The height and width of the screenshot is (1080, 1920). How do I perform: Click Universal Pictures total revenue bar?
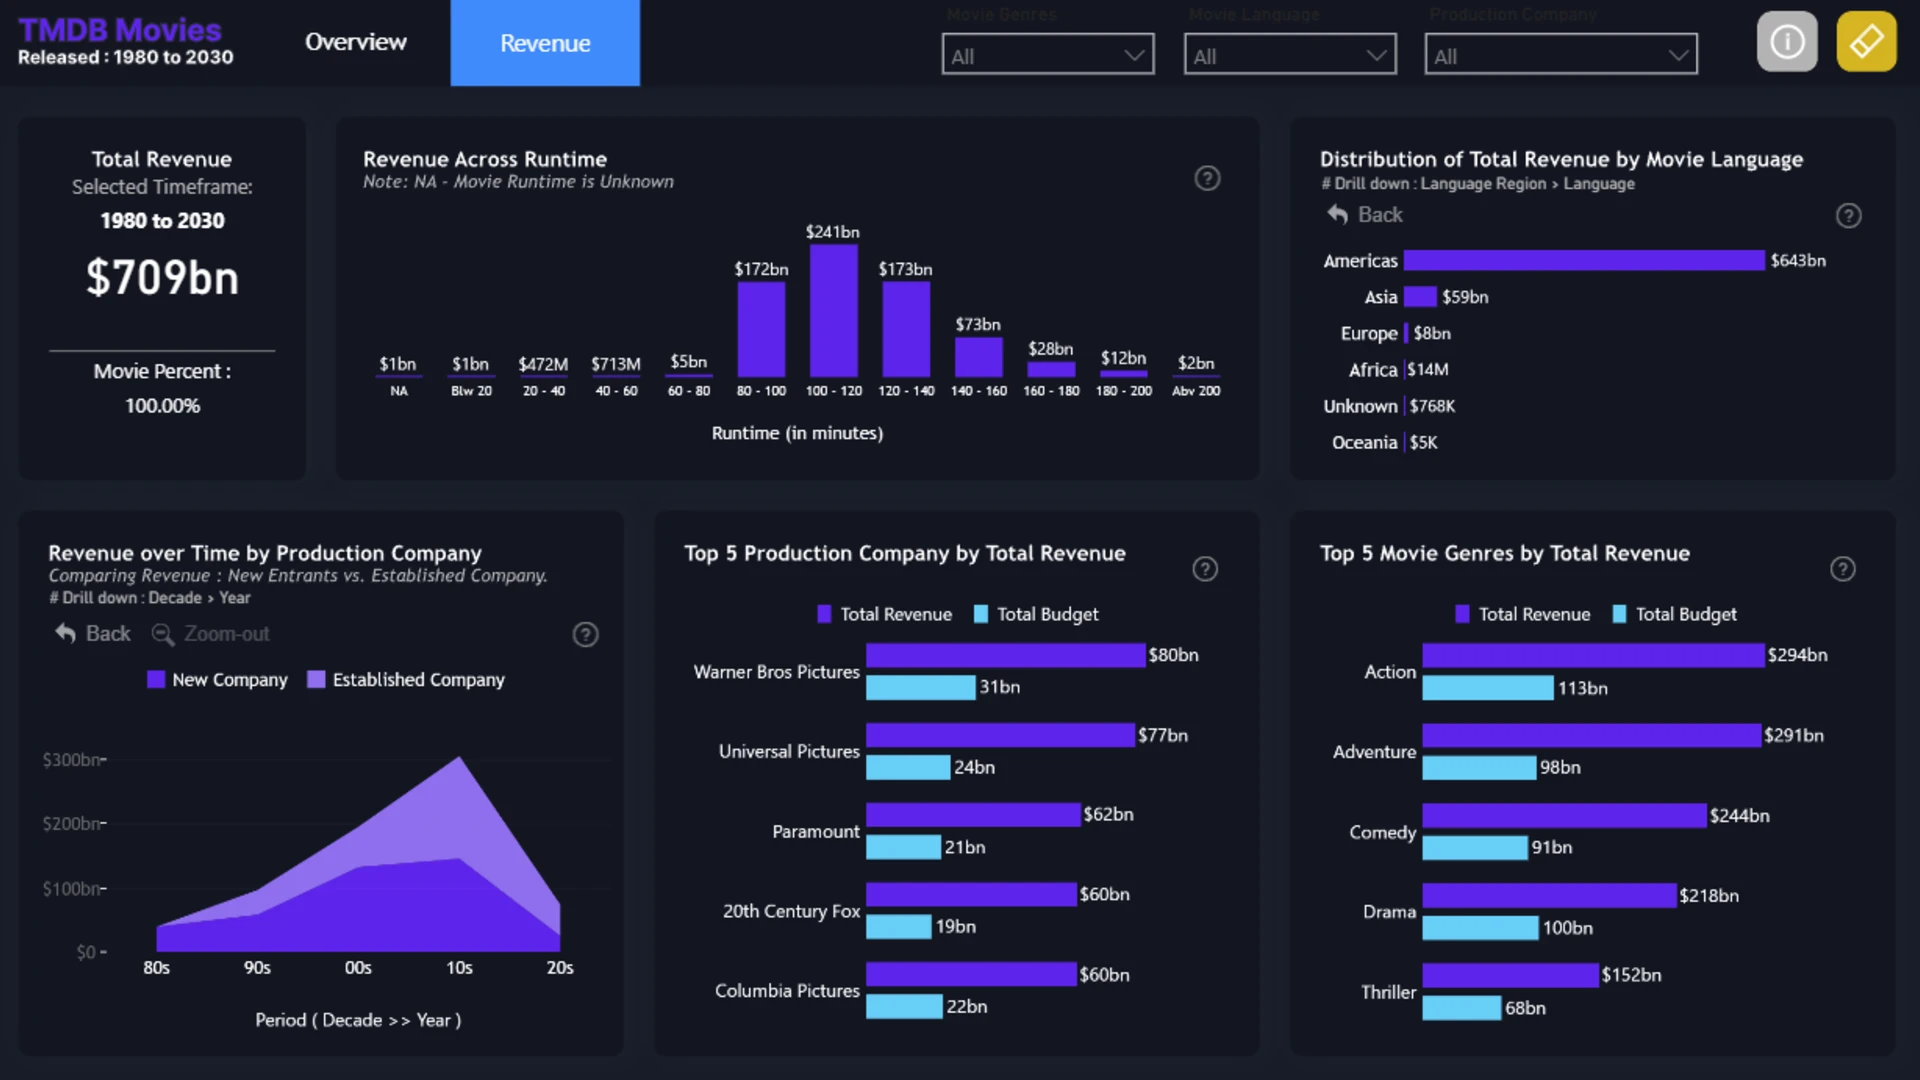[1000, 735]
